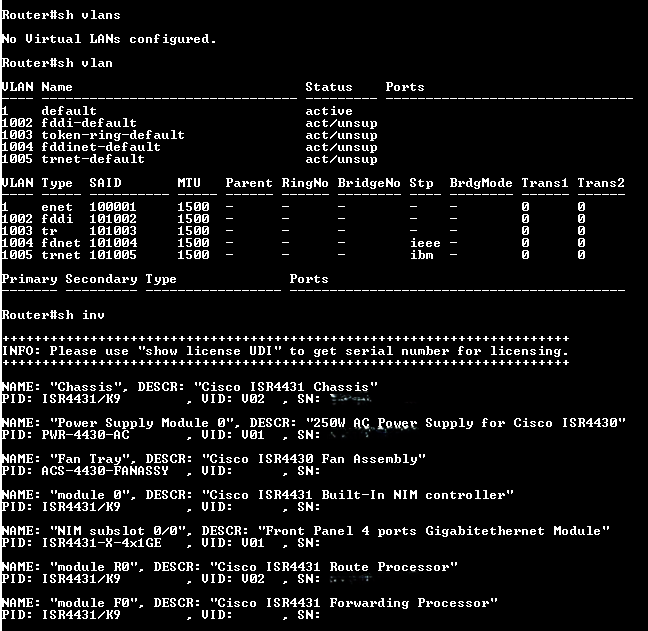Click 'NIM subslot 0/0' name
Viewport: 648px width, 631px height.
[121, 531]
